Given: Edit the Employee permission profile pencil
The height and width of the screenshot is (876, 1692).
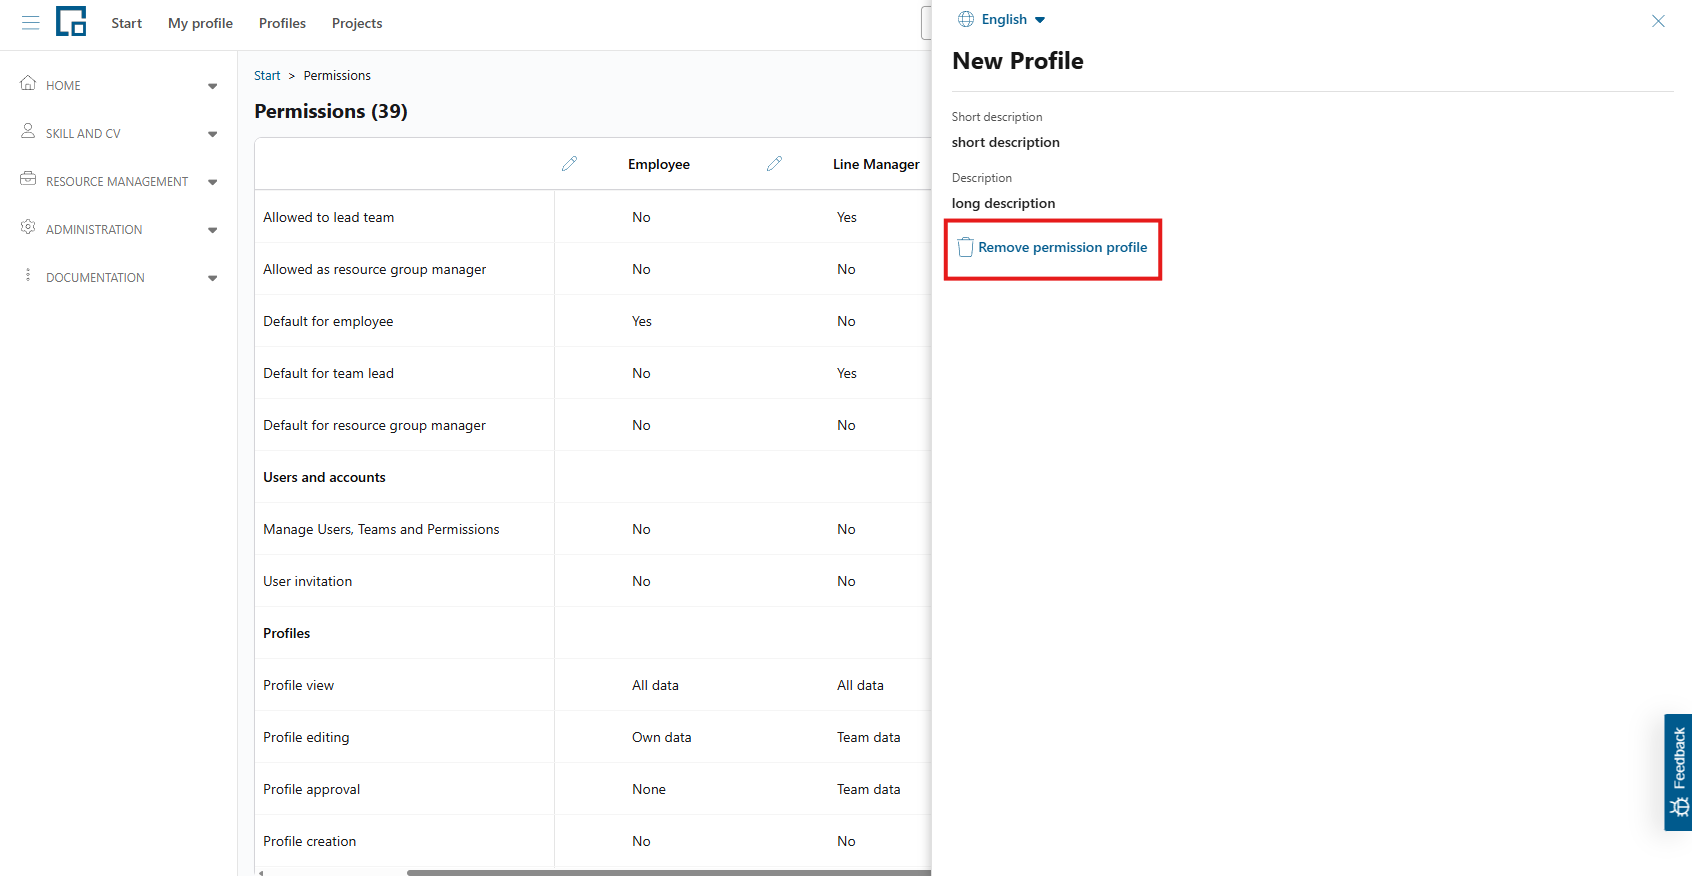Looking at the screenshot, I should click(x=569, y=163).
